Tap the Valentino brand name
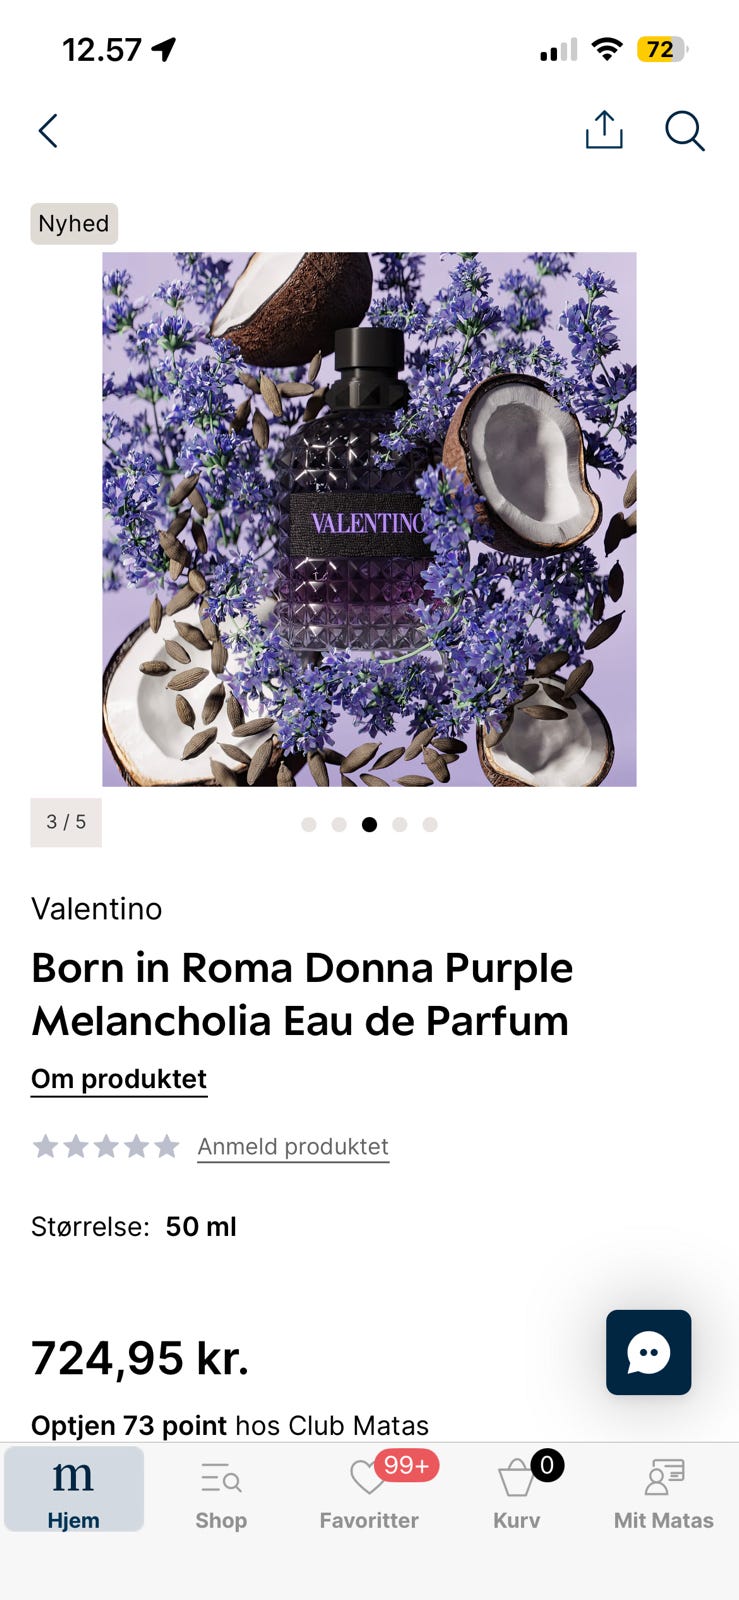This screenshot has width=739, height=1600. [97, 909]
